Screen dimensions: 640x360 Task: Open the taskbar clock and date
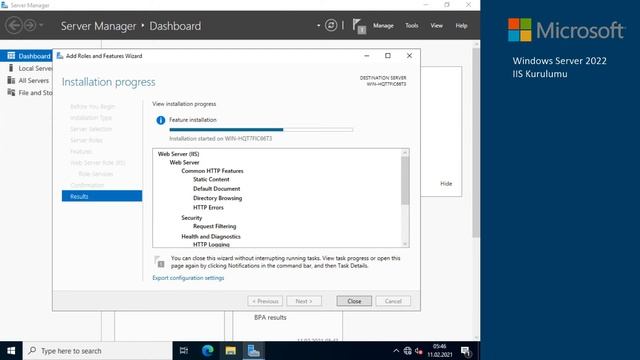(440, 351)
